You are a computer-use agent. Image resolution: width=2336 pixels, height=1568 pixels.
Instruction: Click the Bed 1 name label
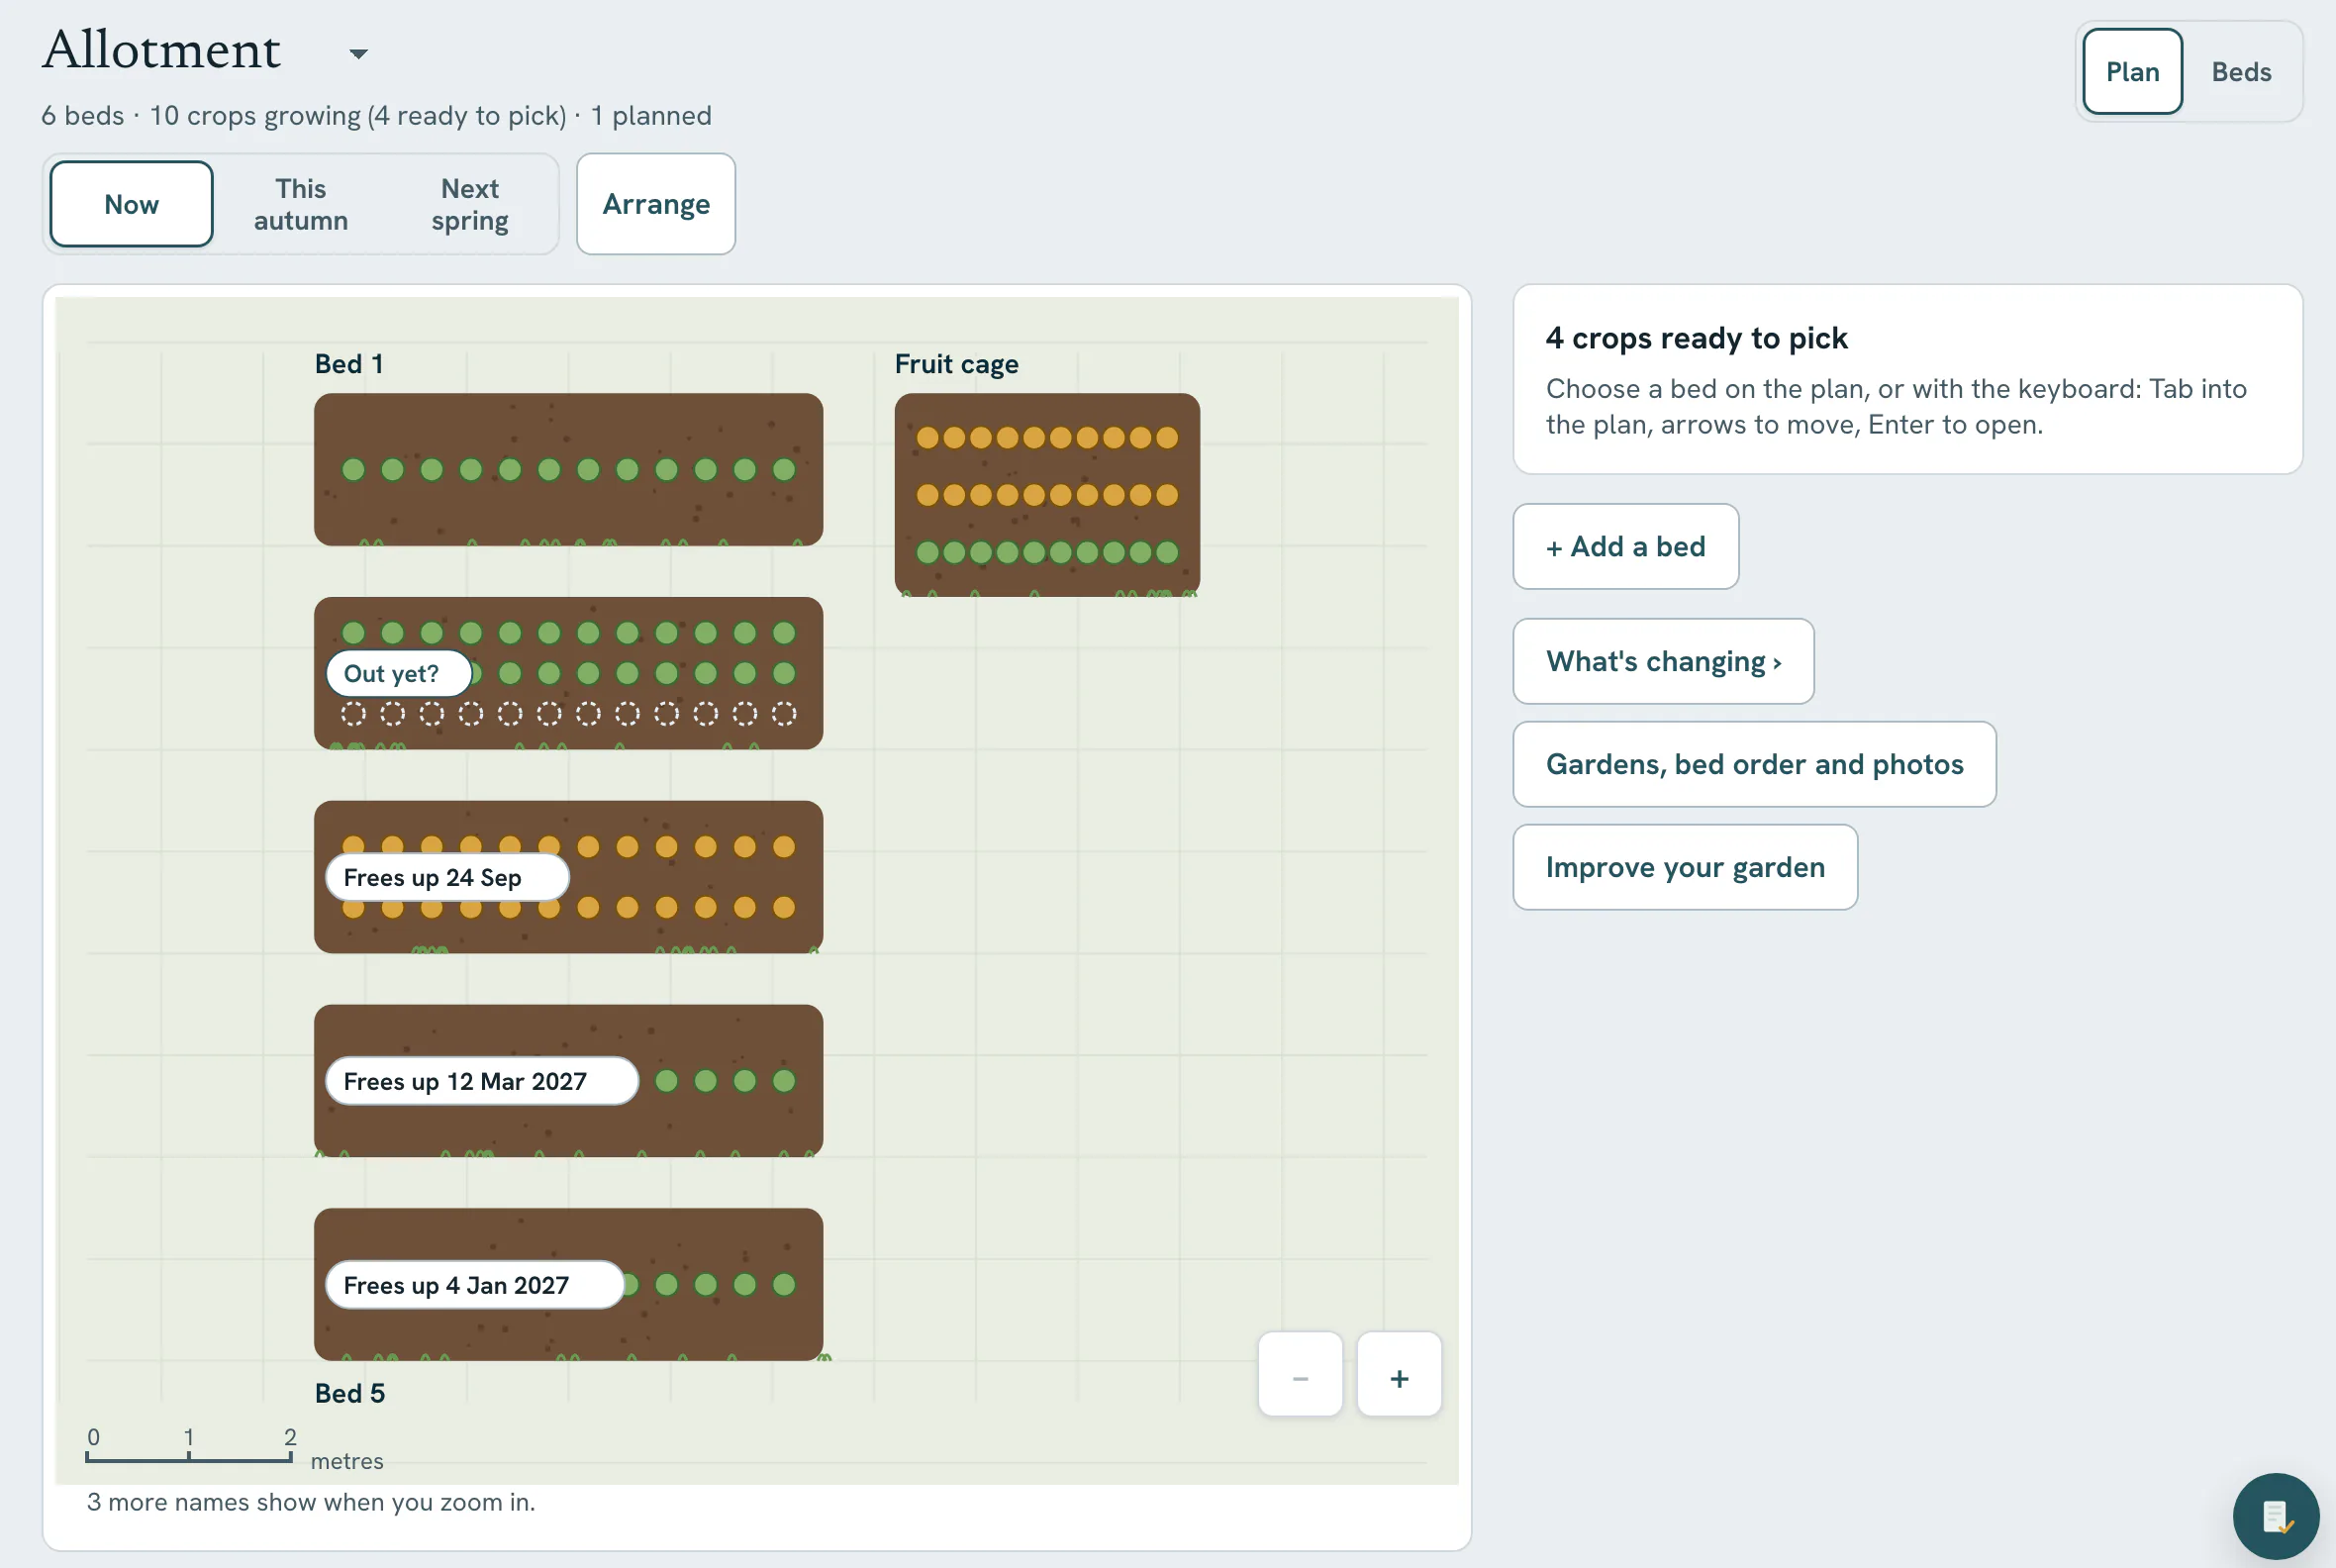(349, 364)
